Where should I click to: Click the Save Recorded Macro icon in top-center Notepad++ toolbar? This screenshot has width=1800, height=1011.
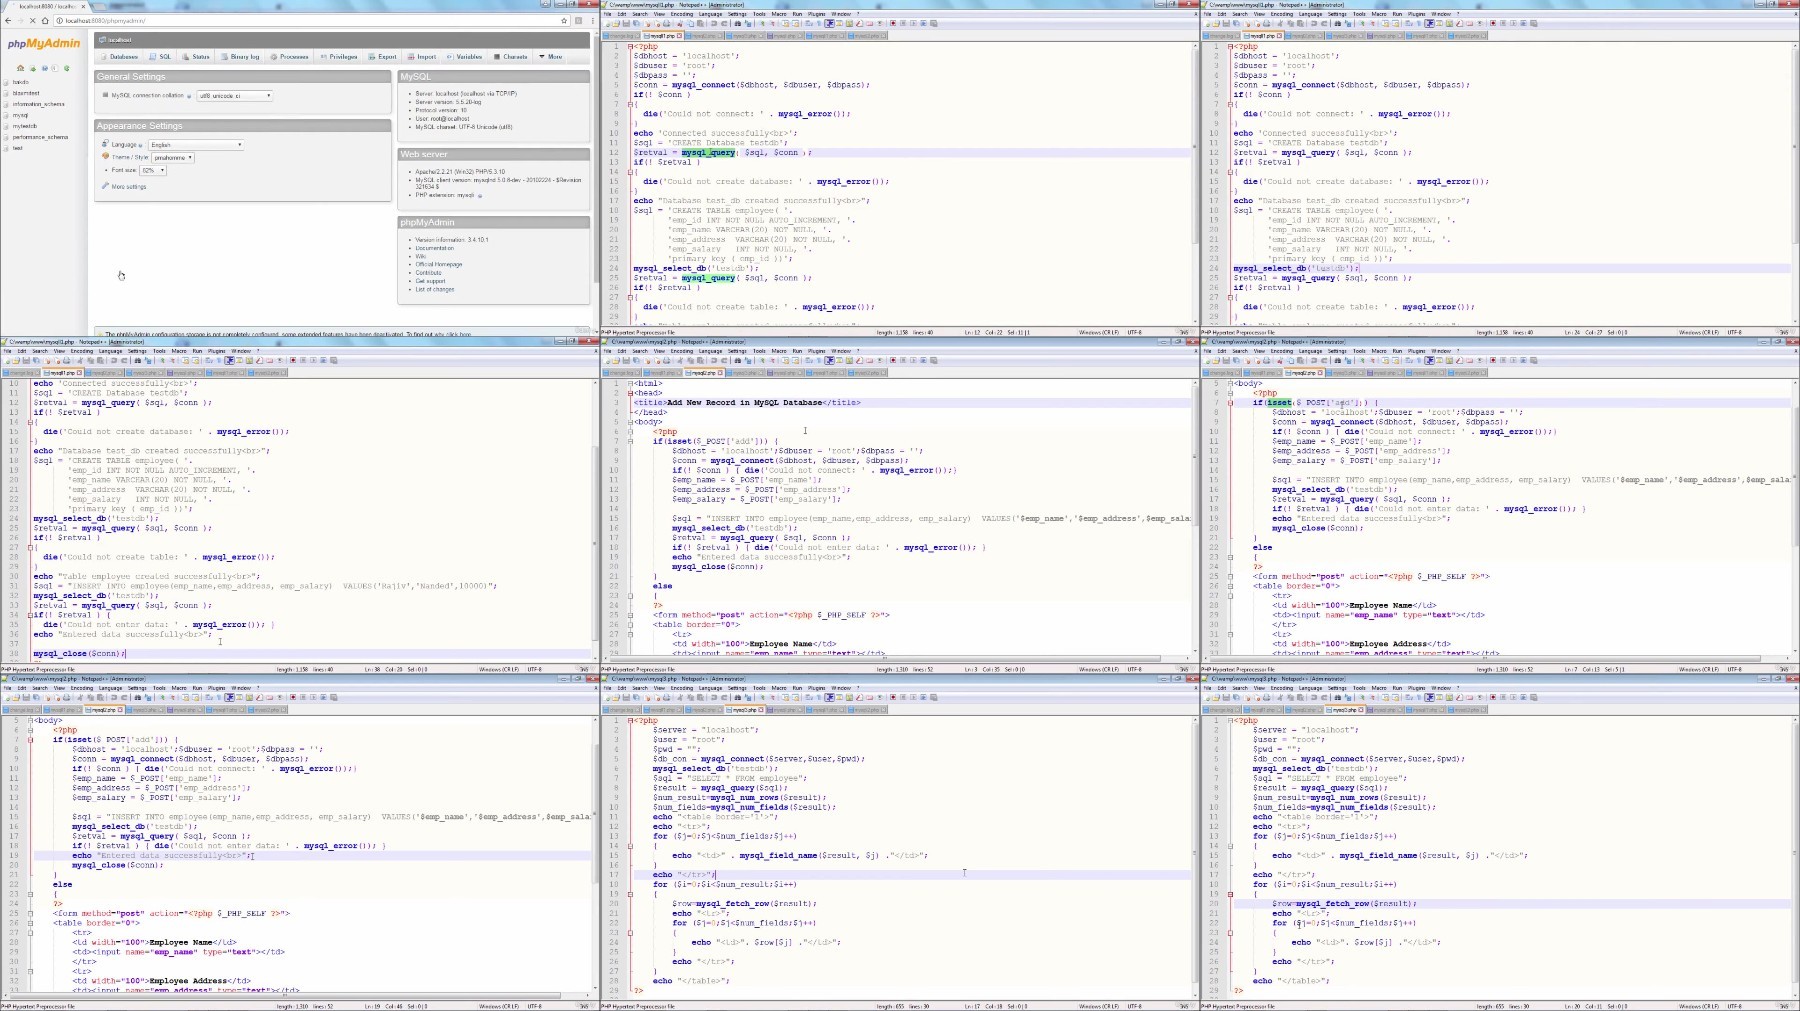click(933, 24)
